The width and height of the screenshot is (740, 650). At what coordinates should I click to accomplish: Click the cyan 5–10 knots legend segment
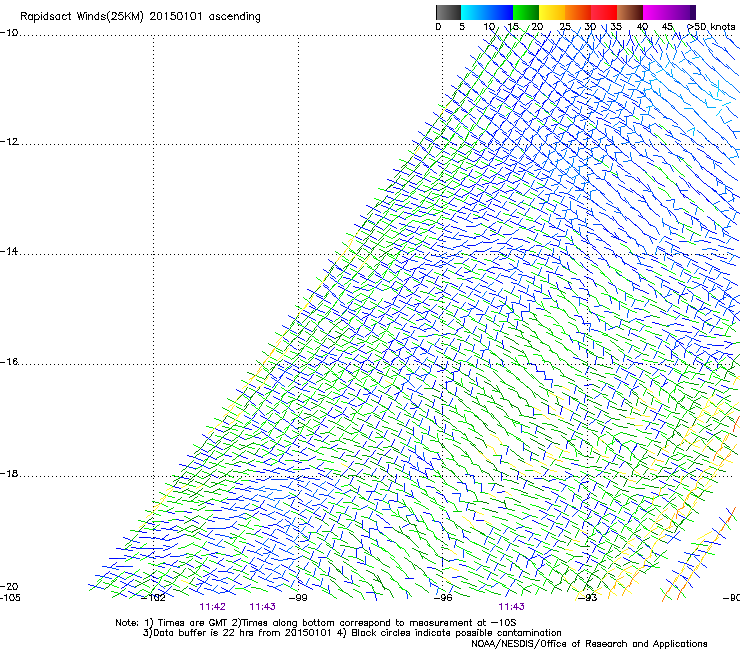click(473, 12)
